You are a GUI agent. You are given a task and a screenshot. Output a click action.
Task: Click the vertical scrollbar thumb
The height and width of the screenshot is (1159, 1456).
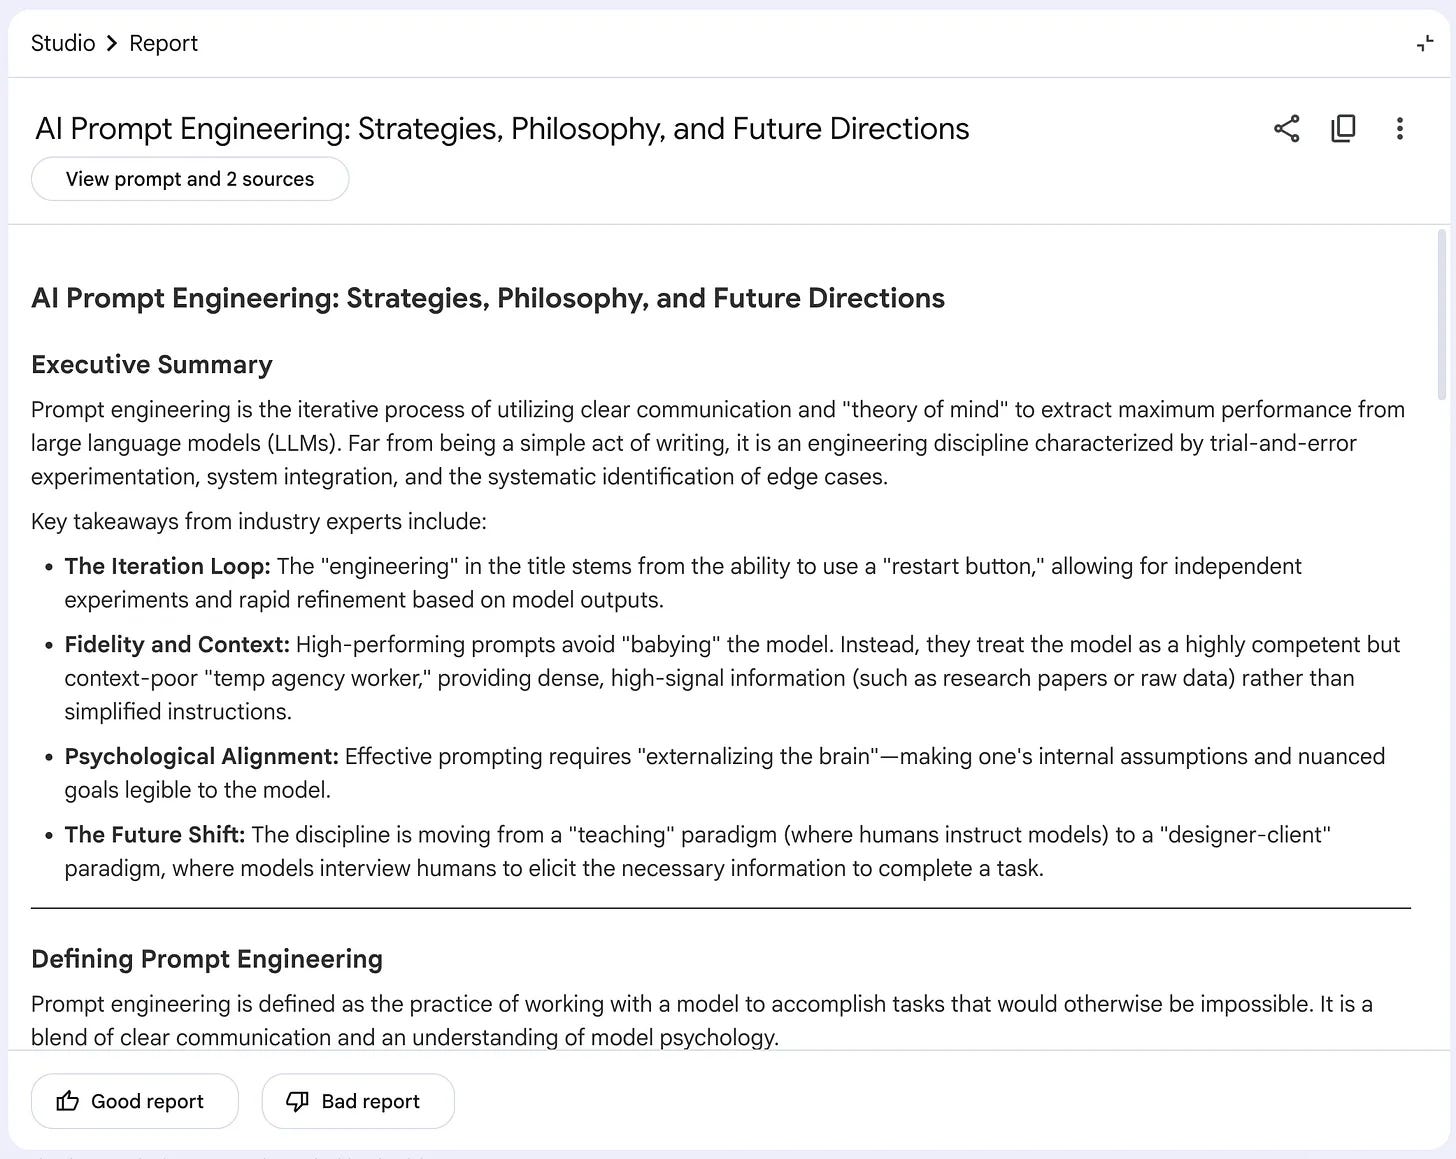coord(1441,315)
